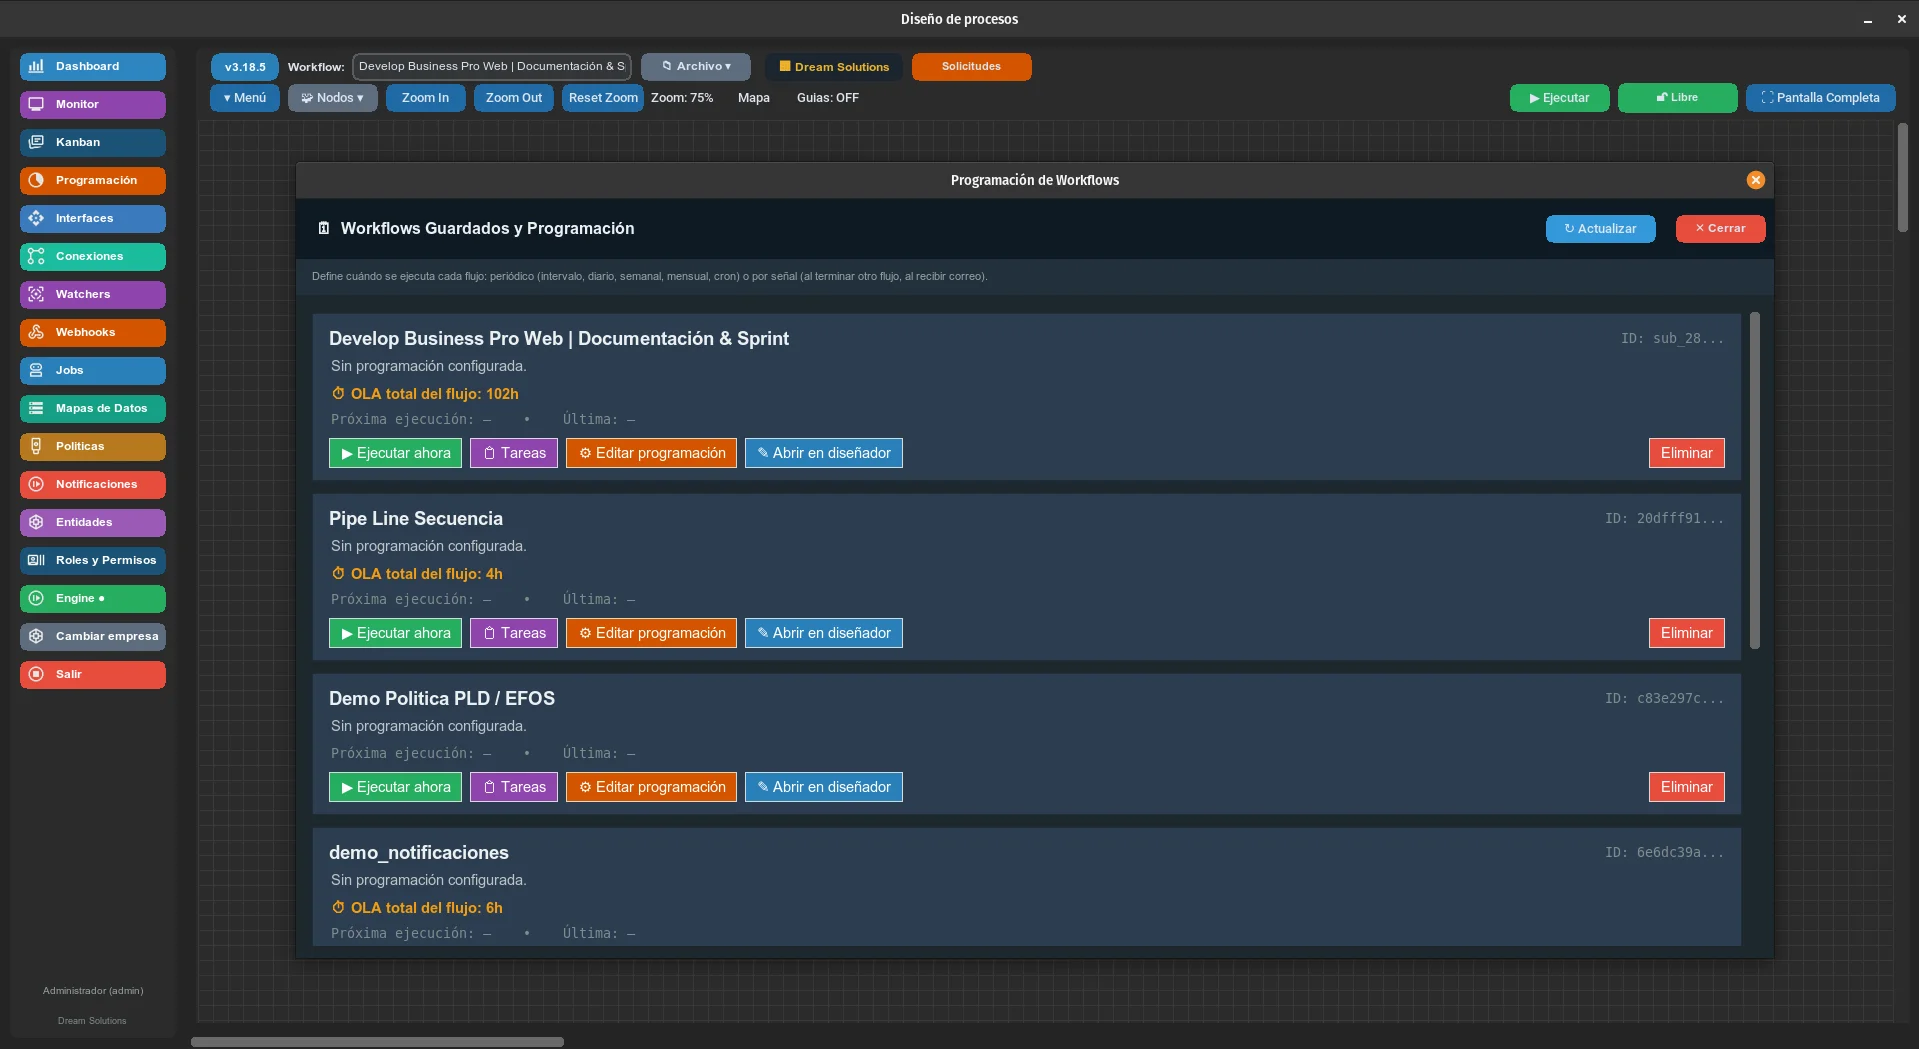Open the Webhooks section

[93, 332]
